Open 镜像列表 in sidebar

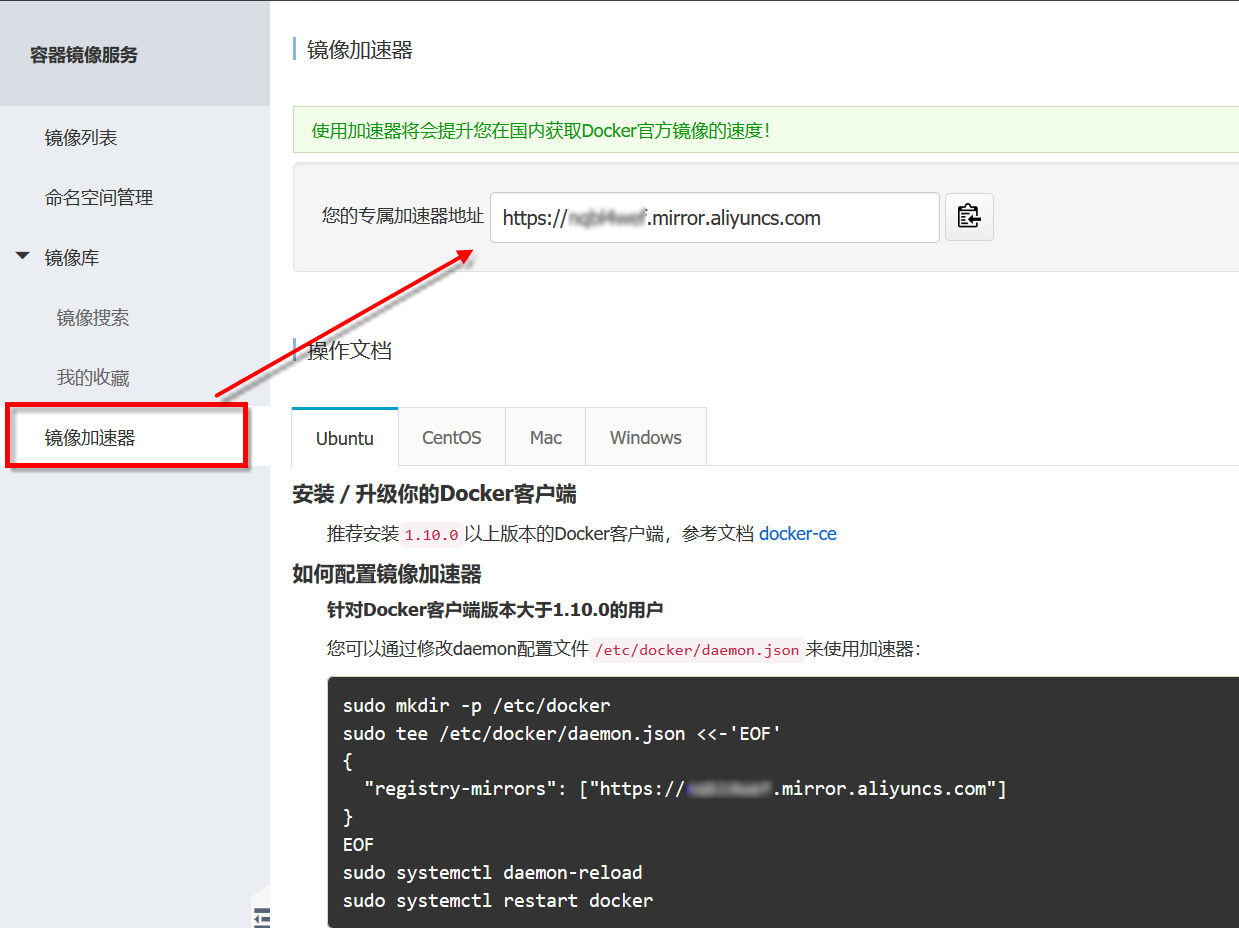[81, 138]
